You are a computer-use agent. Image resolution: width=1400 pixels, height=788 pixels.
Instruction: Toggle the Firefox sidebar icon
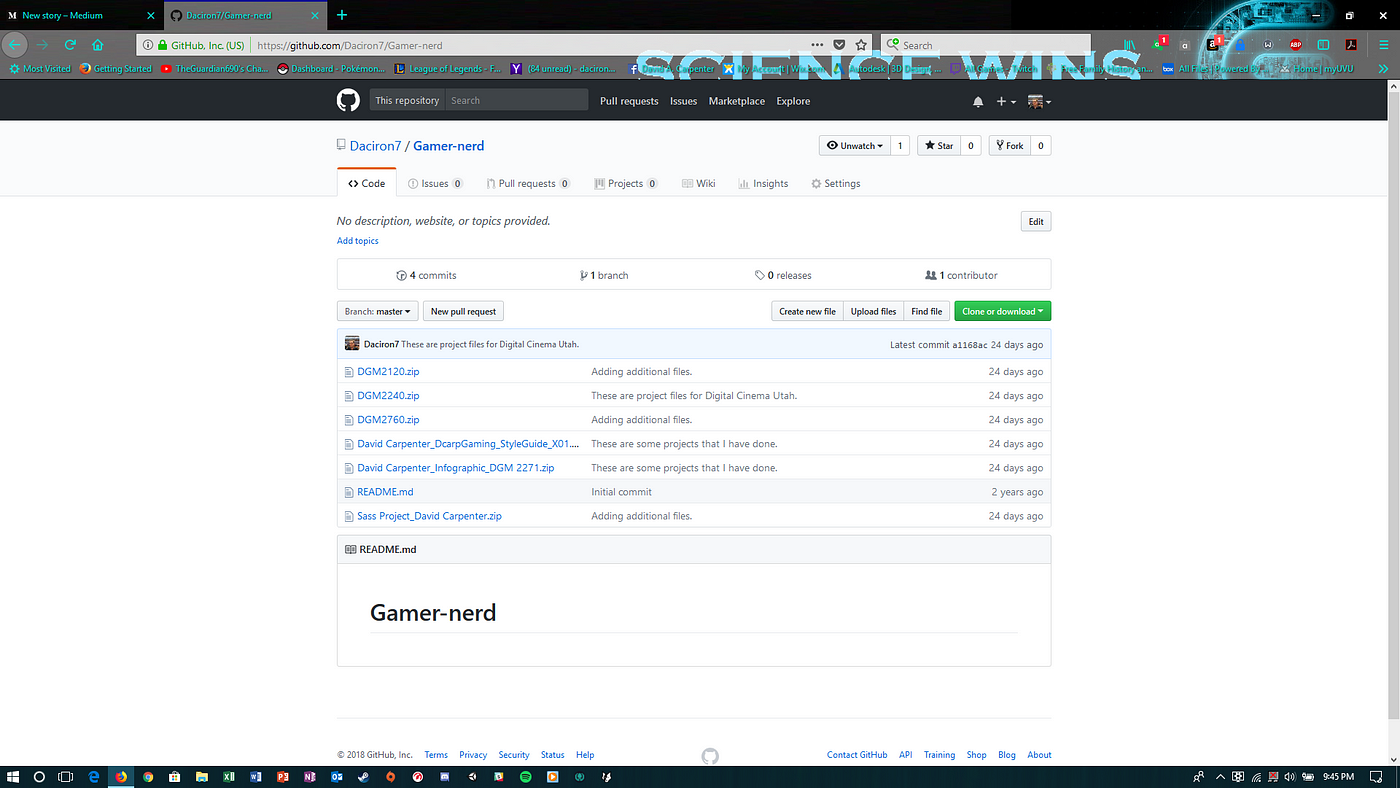[1323, 45]
